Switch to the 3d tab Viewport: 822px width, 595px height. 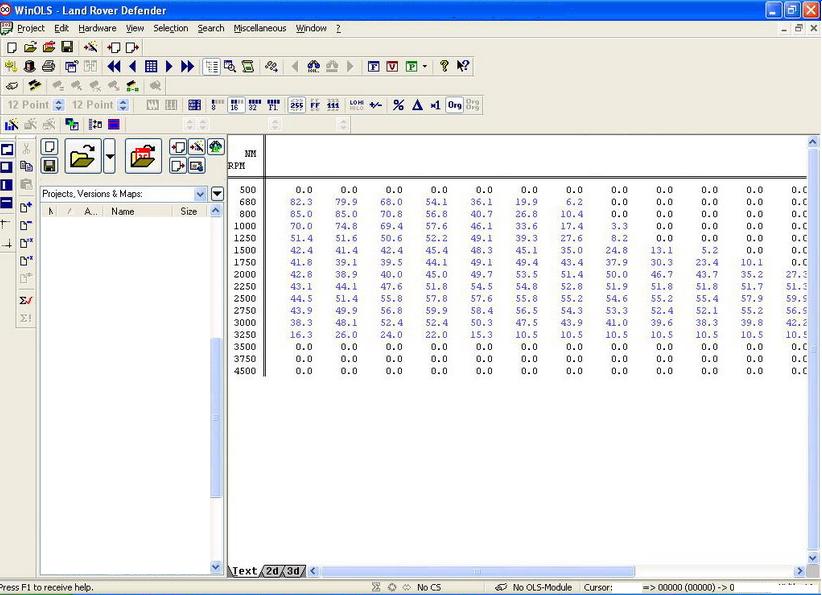click(294, 571)
